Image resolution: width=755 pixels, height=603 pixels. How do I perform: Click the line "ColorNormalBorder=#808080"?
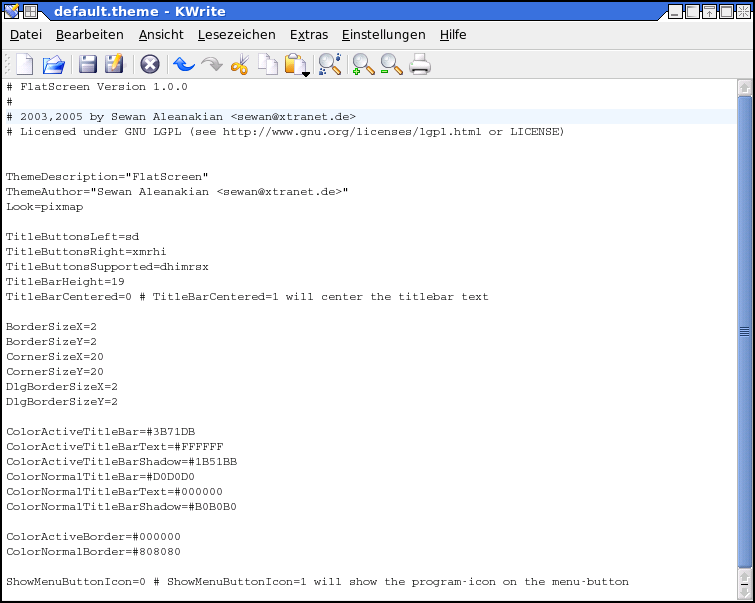pos(93,551)
